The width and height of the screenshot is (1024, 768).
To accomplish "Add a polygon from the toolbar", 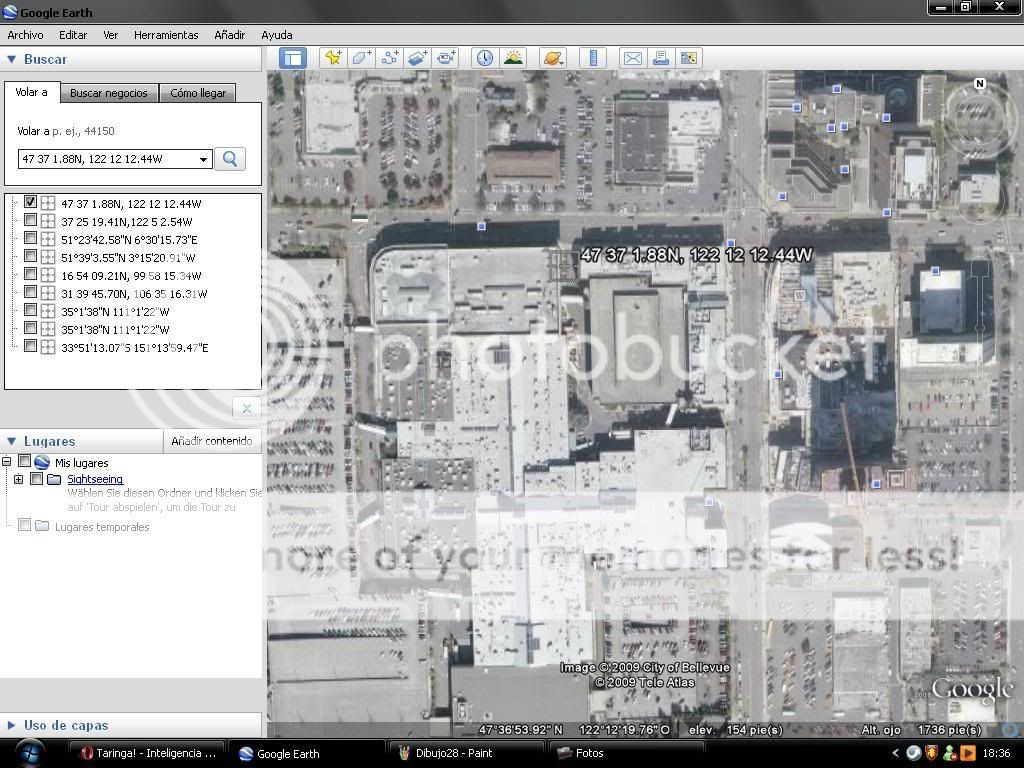I will tap(361, 58).
